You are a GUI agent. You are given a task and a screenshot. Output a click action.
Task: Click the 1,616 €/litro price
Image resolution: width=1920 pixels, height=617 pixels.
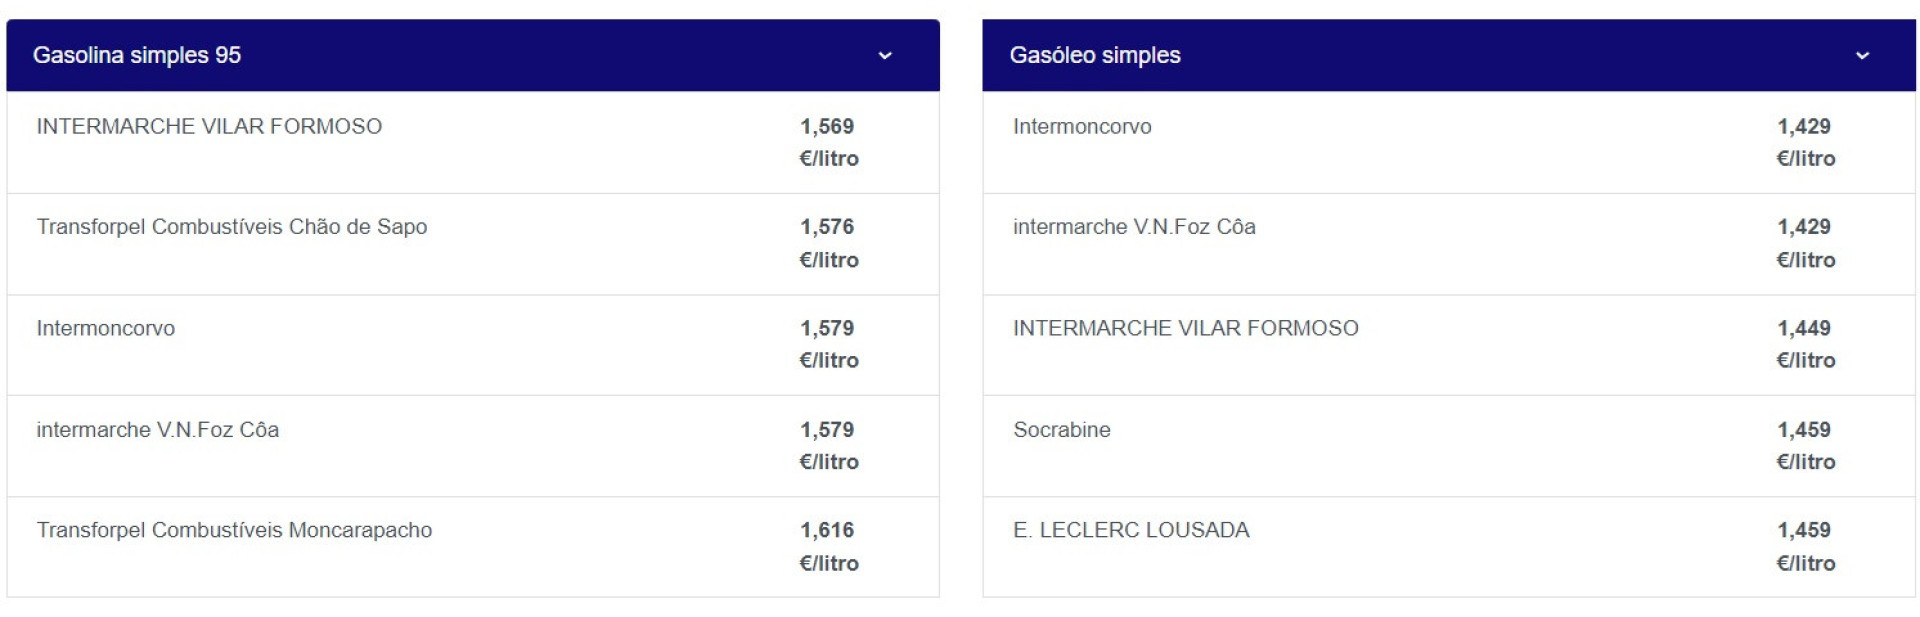[x=828, y=546]
